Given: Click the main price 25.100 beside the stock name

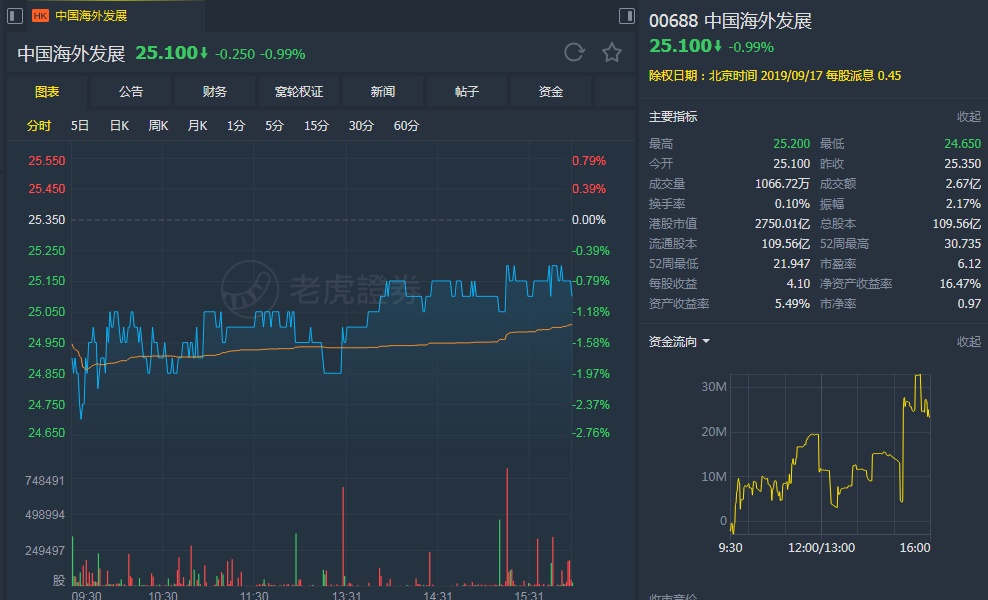Looking at the screenshot, I should pyautogui.click(x=167, y=53).
